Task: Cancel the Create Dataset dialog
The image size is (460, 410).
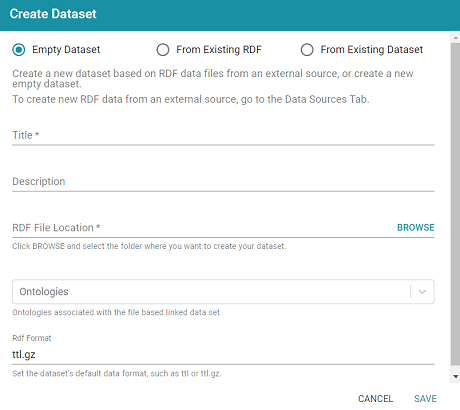Action: pos(375,399)
